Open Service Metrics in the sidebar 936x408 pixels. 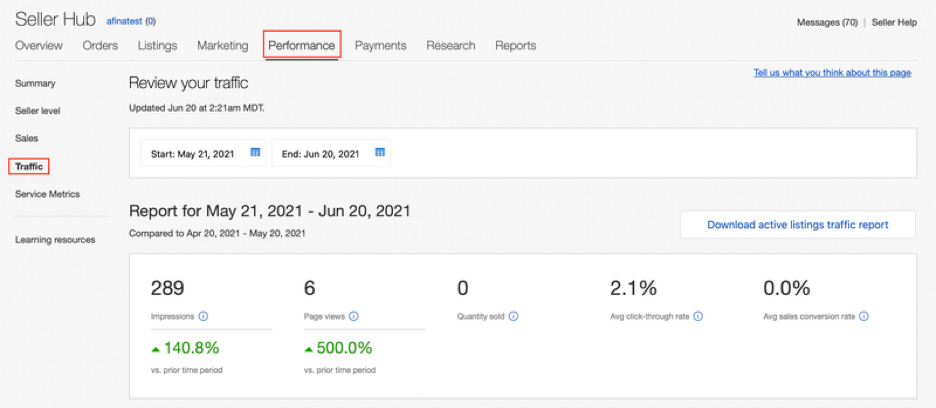tap(47, 194)
